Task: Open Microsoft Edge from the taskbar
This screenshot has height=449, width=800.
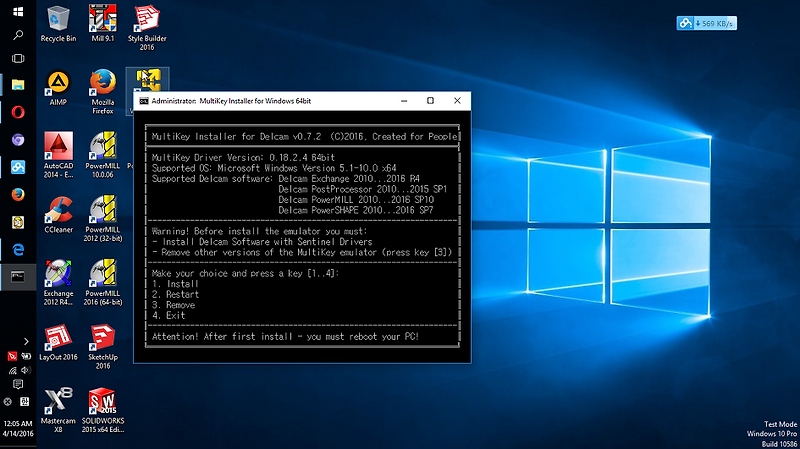Action: tap(18, 250)
